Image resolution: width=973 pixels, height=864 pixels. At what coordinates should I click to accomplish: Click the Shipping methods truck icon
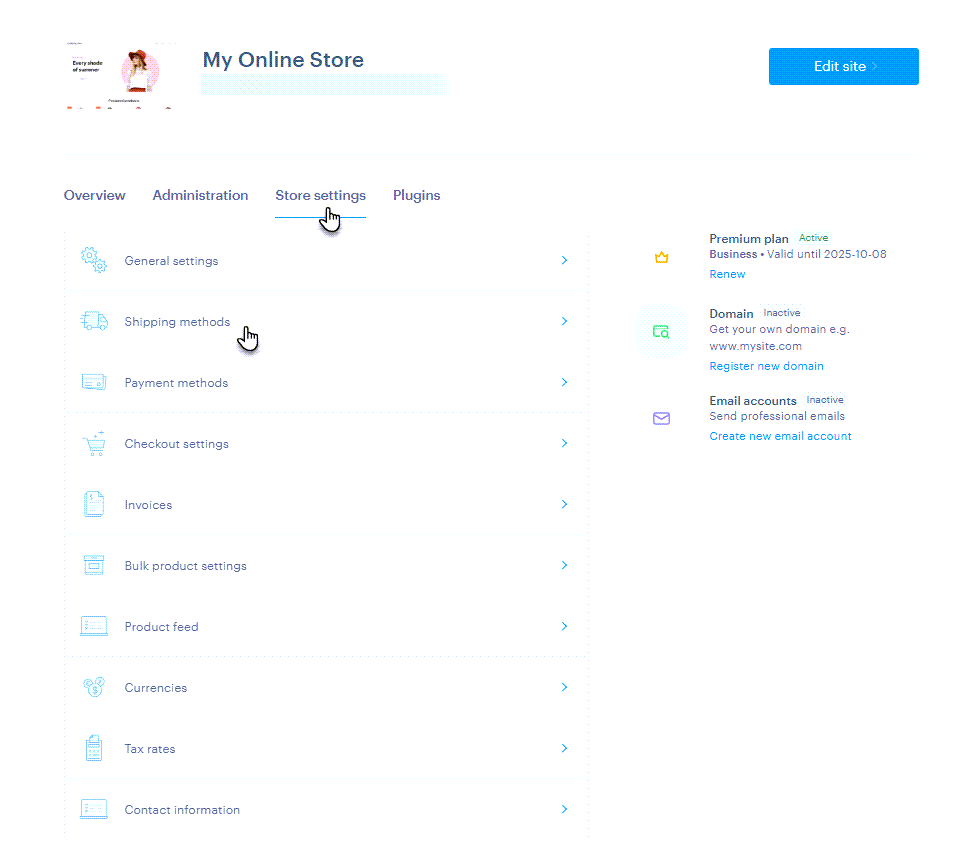94,321
